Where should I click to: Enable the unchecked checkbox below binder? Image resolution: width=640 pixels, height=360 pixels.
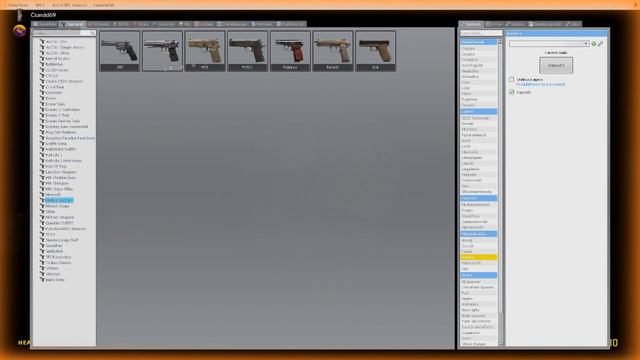coord(511,80)
